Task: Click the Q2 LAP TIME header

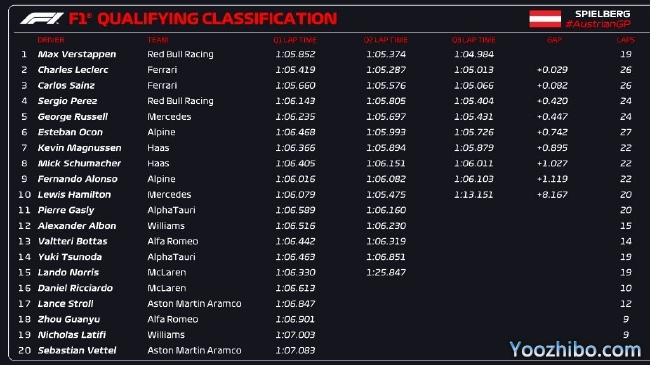Action: coord(386,40)
